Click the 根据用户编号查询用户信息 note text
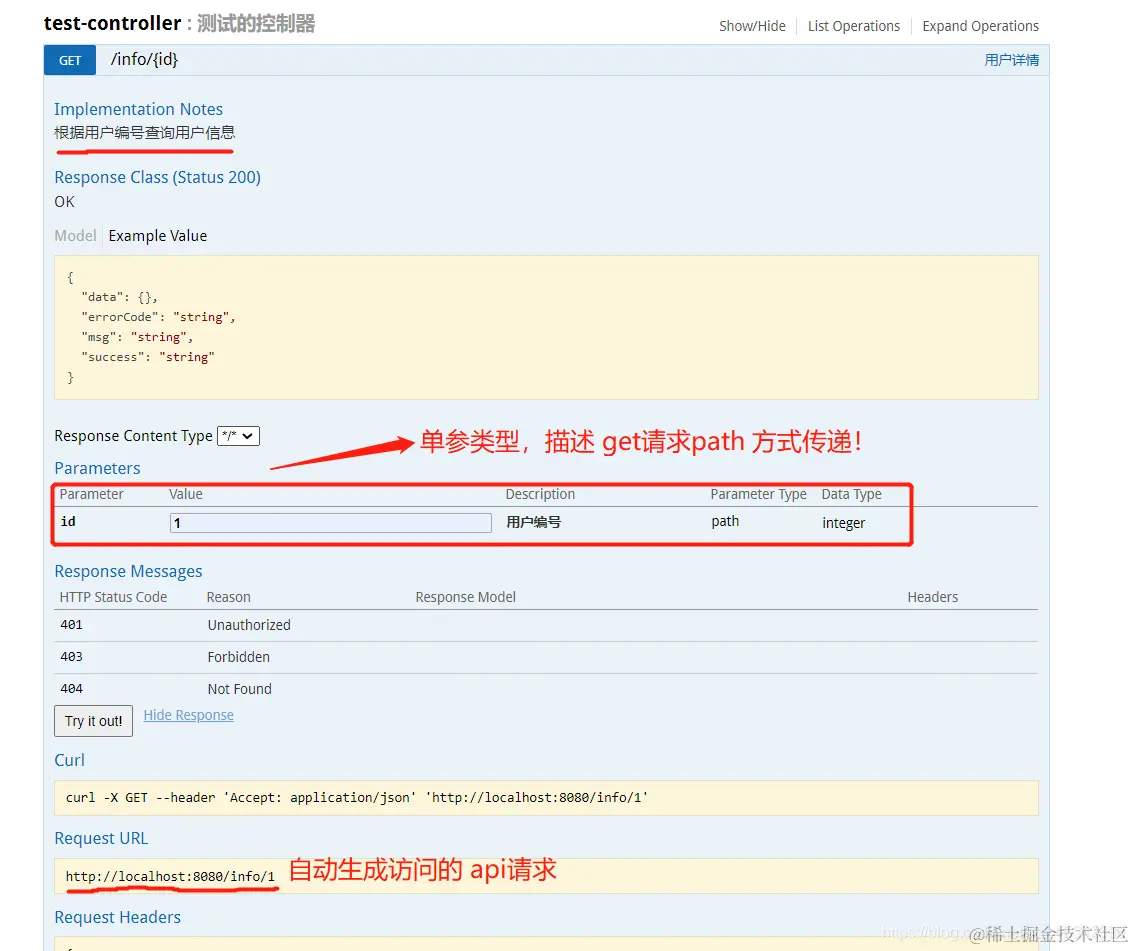 click(145, 132)
